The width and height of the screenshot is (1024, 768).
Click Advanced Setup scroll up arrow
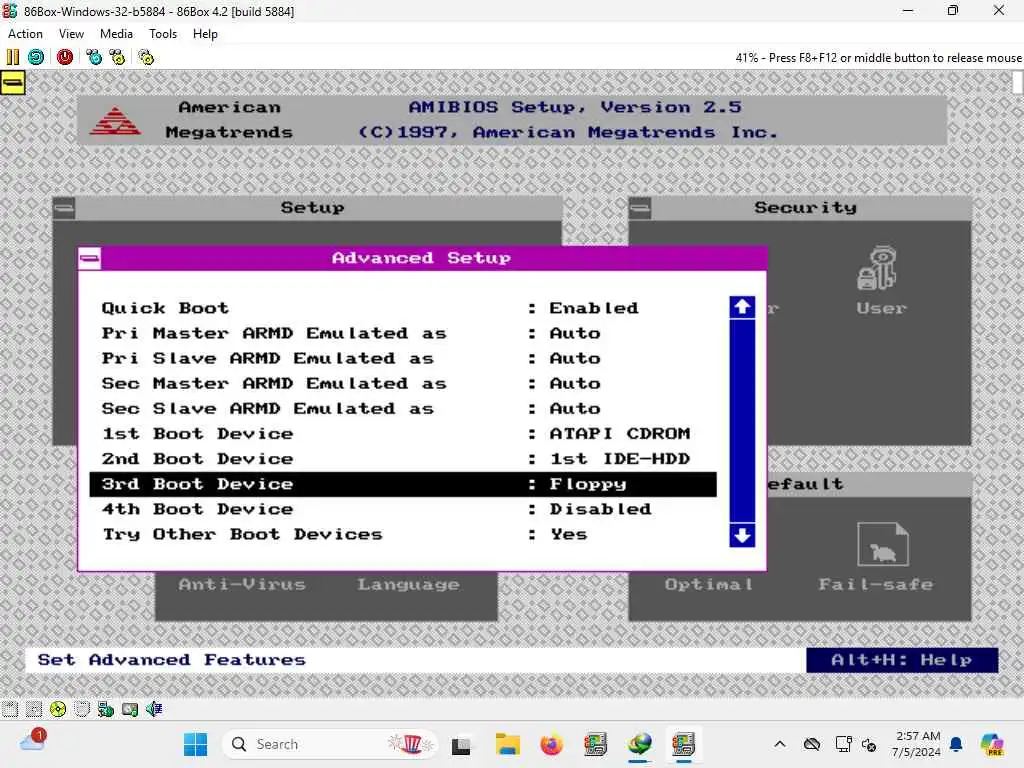click(742, 307)
